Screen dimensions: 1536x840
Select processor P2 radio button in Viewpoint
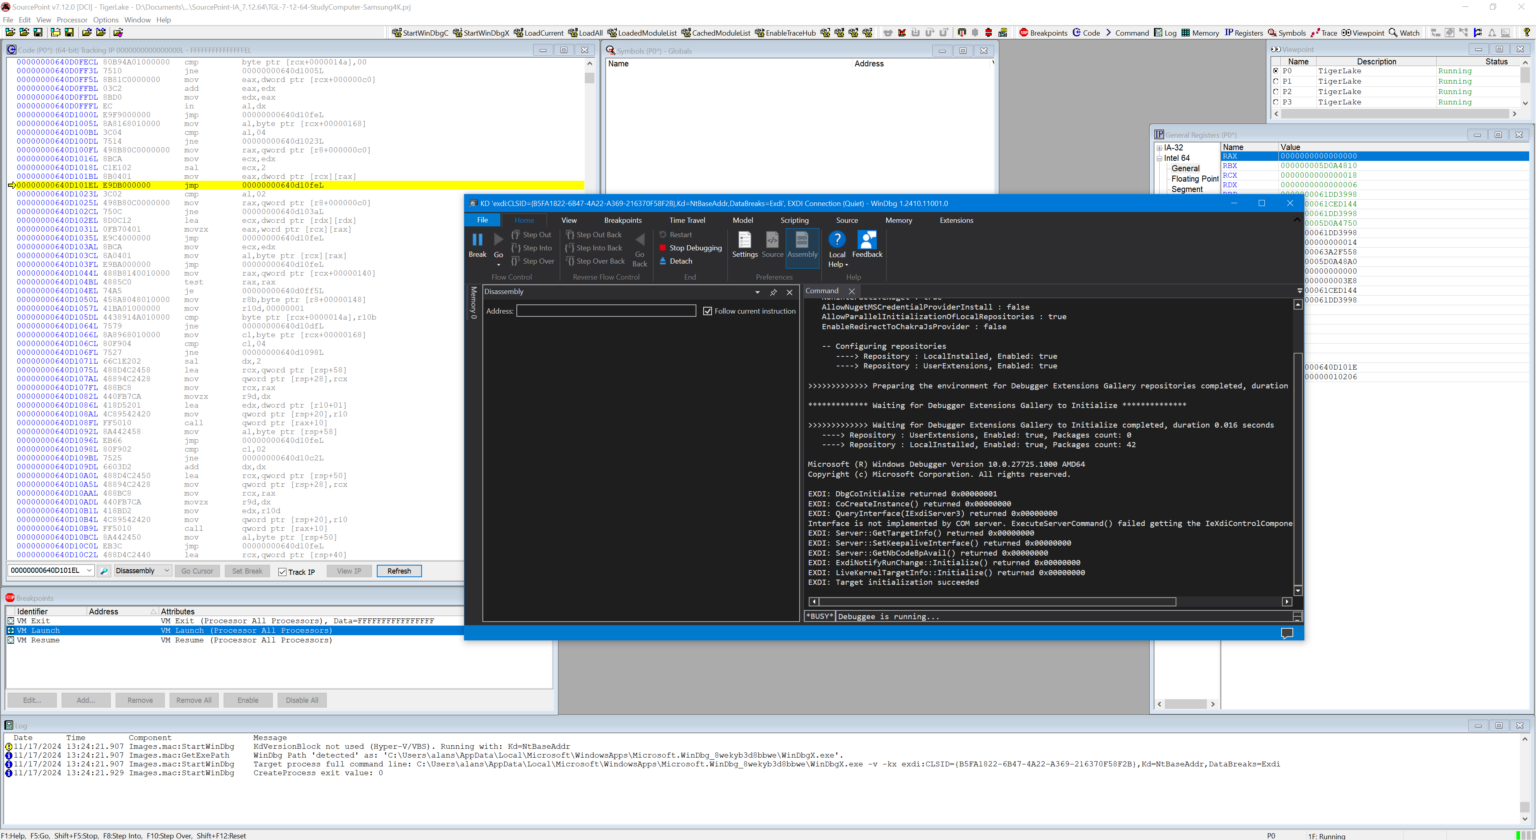(1275, 92)
